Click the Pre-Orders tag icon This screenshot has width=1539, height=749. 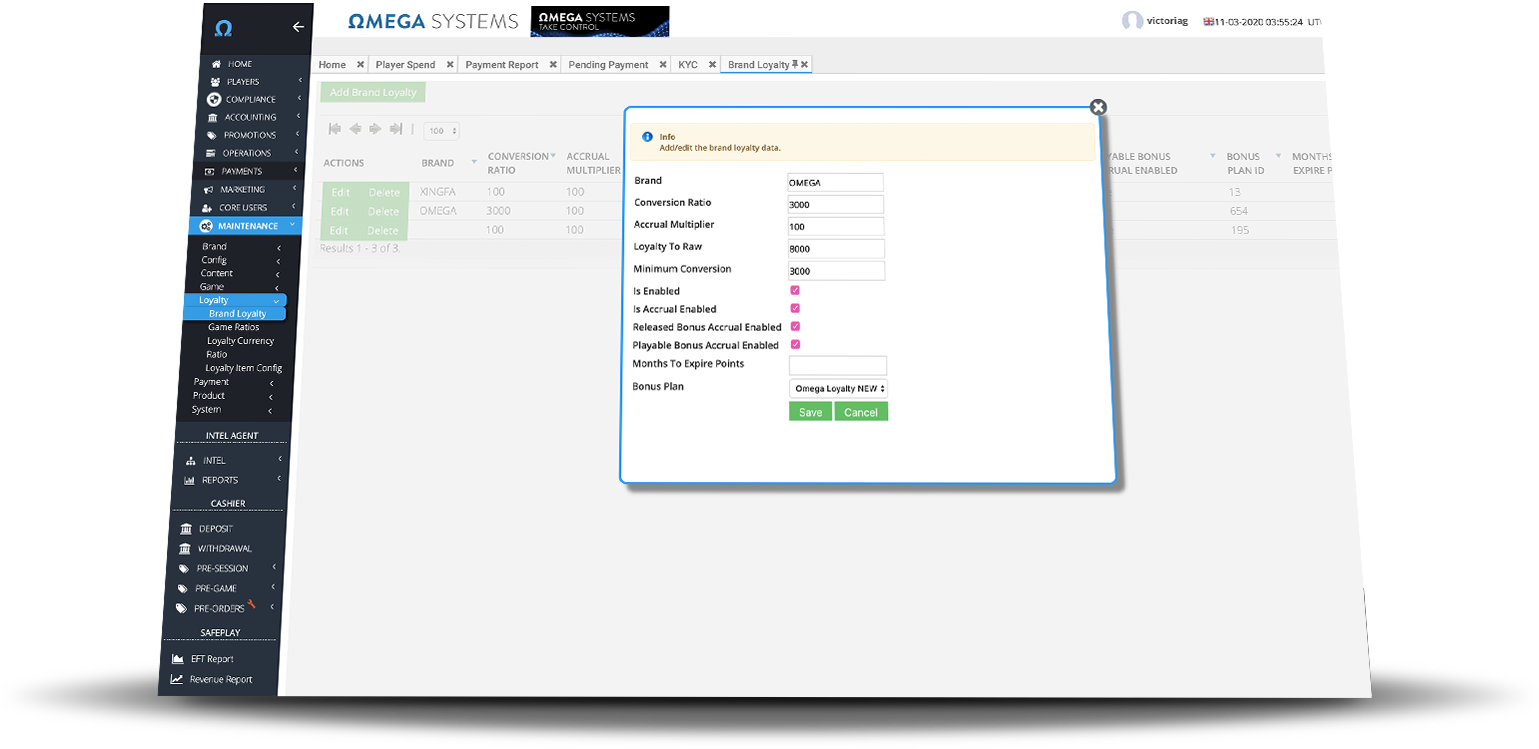pos(181,608)
